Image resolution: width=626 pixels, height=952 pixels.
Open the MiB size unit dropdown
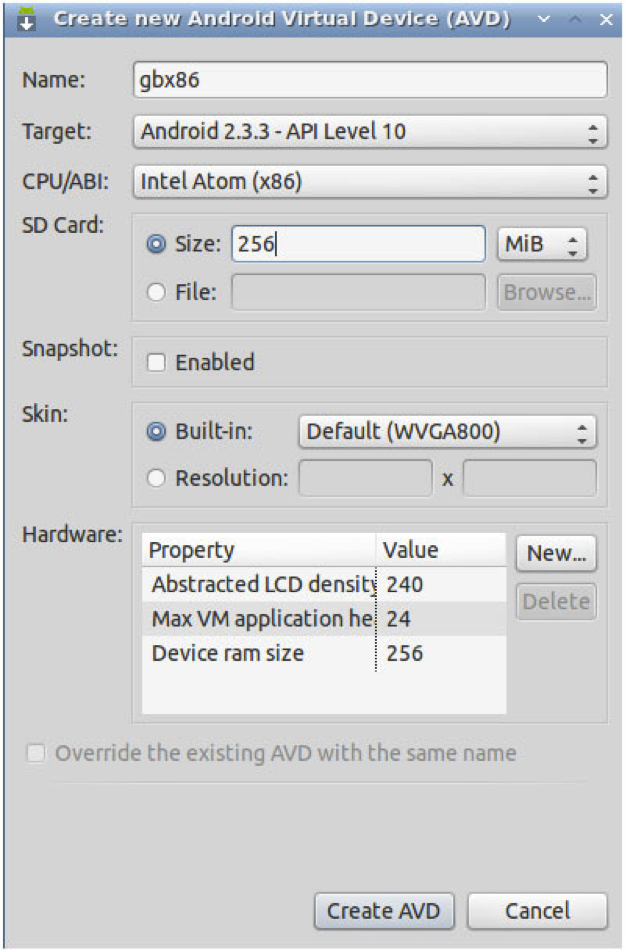[x=541, y=244]
